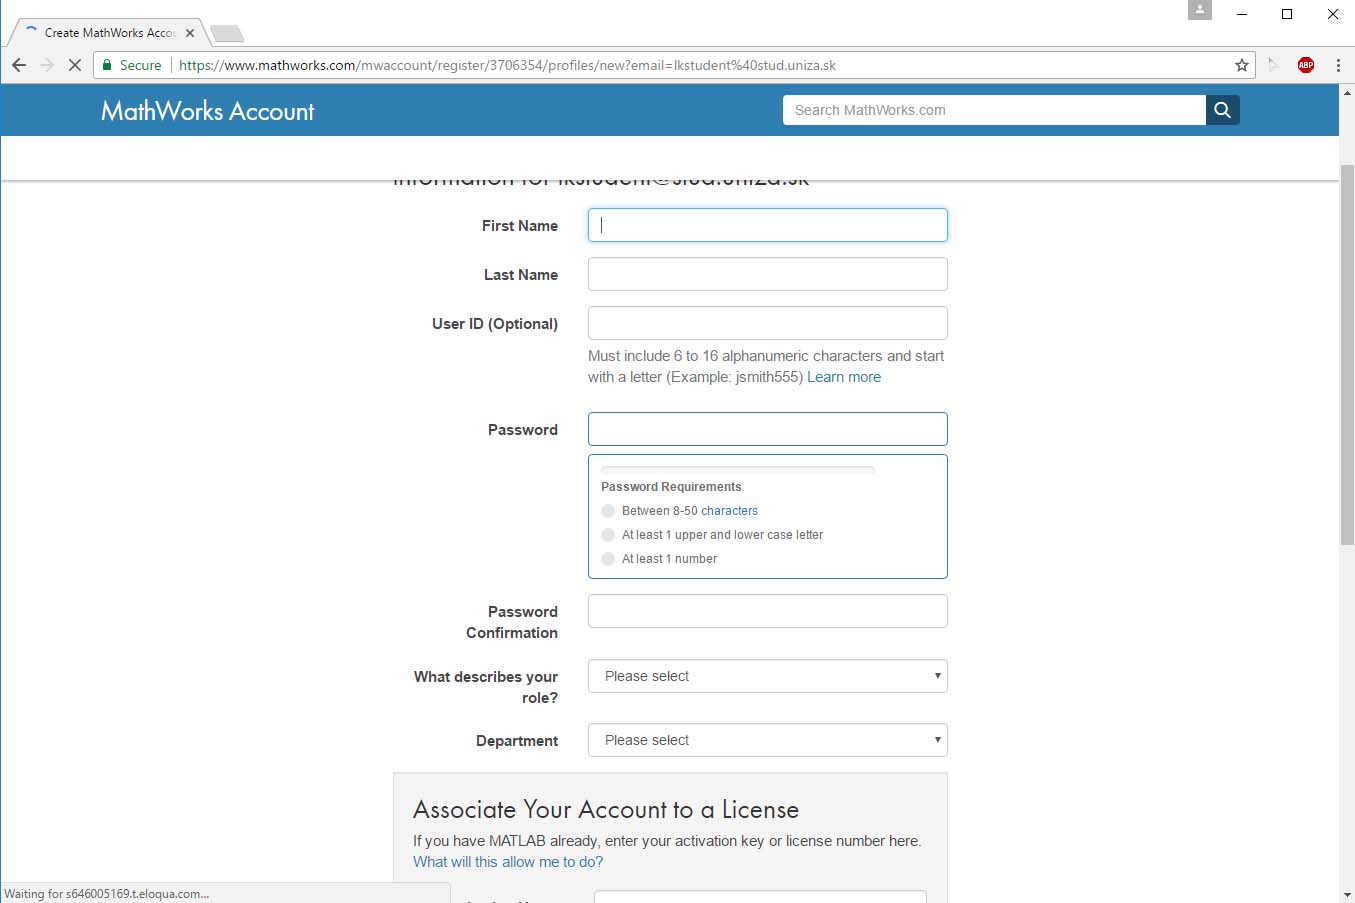
Task: Click the 'Password Requirements' heading text
Action: 671,487
